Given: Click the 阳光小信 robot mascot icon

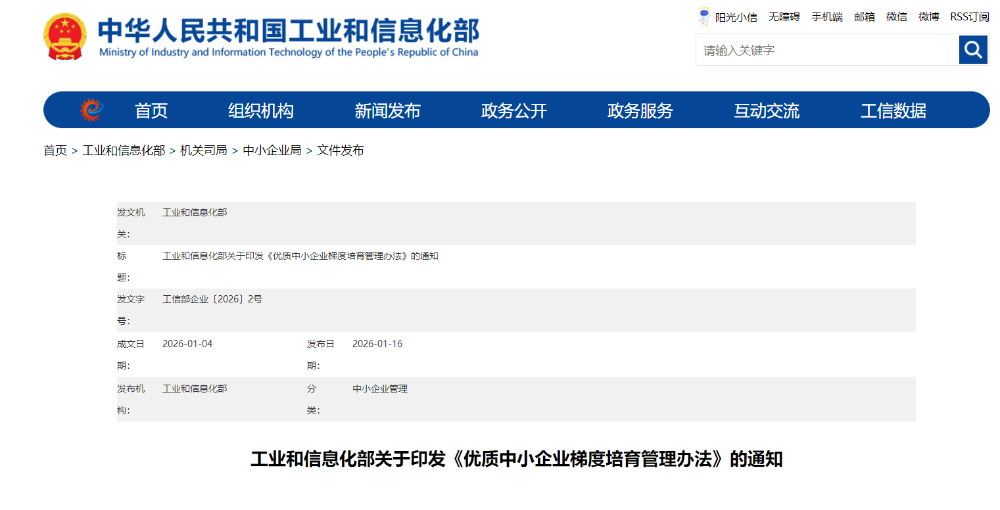Looking at the screenshot, I should tap(704, 16).
